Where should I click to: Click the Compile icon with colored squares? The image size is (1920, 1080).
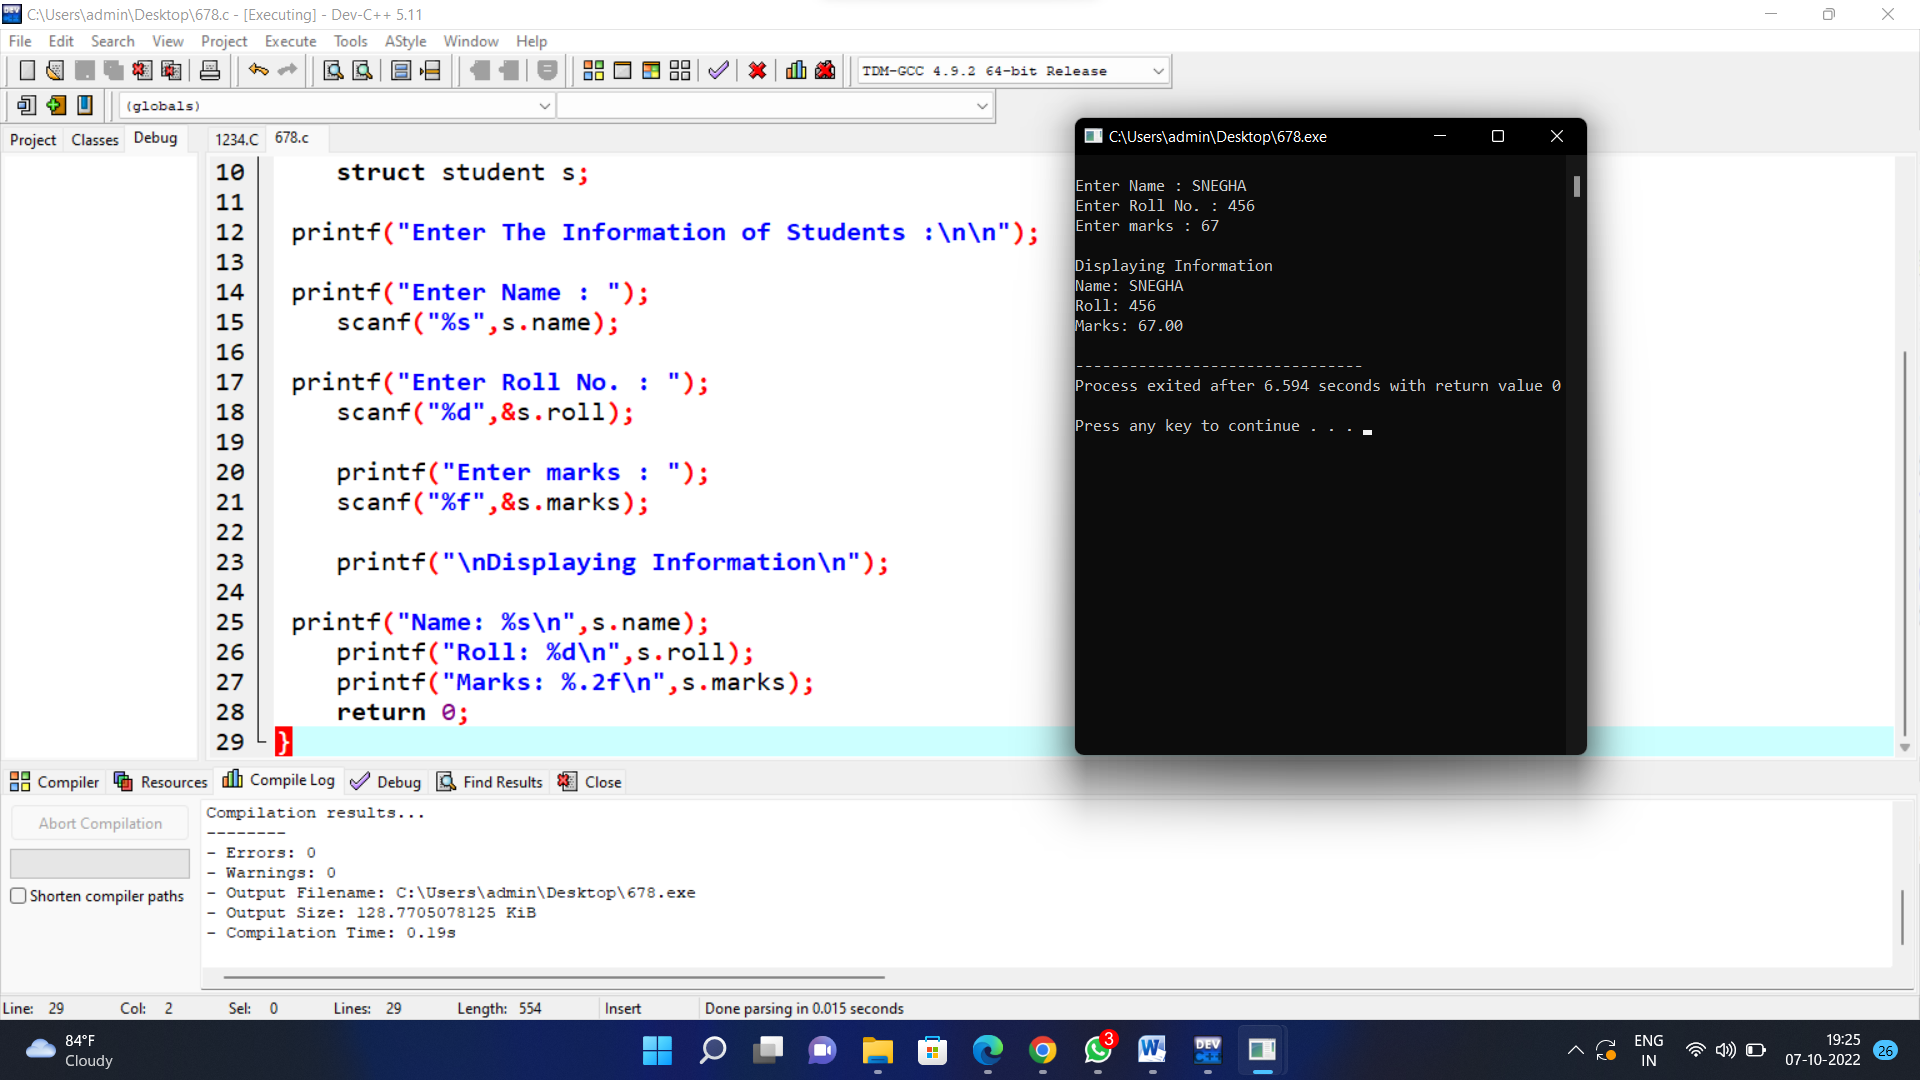click(x=593, y=71)
